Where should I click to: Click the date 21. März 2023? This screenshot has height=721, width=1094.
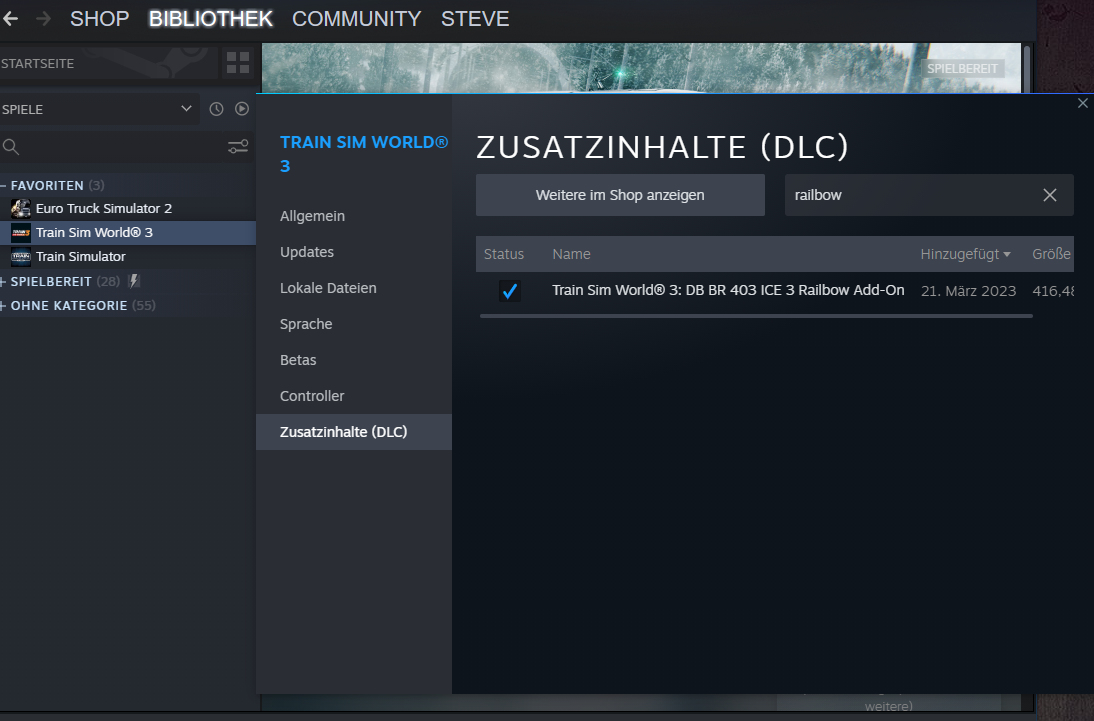pyautogui.click(x=968, y=291)
